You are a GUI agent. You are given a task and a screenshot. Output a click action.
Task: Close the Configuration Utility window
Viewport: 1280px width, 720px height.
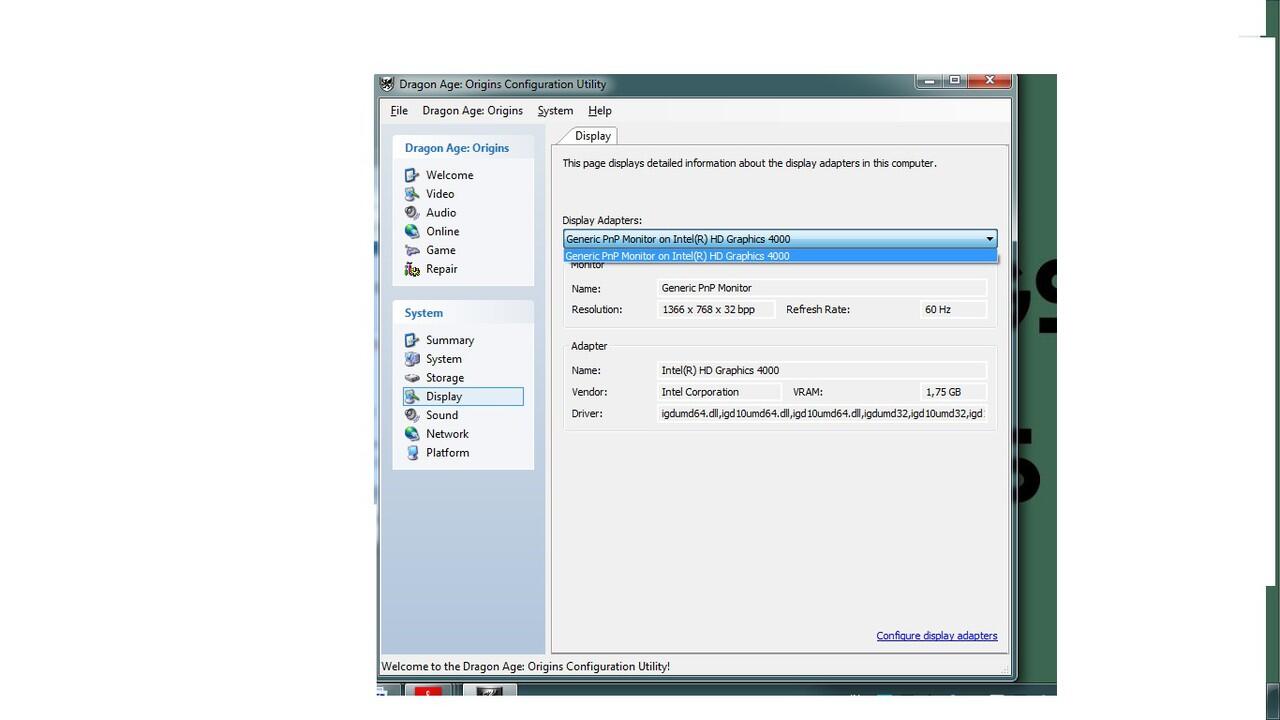(x=989, y=80)
